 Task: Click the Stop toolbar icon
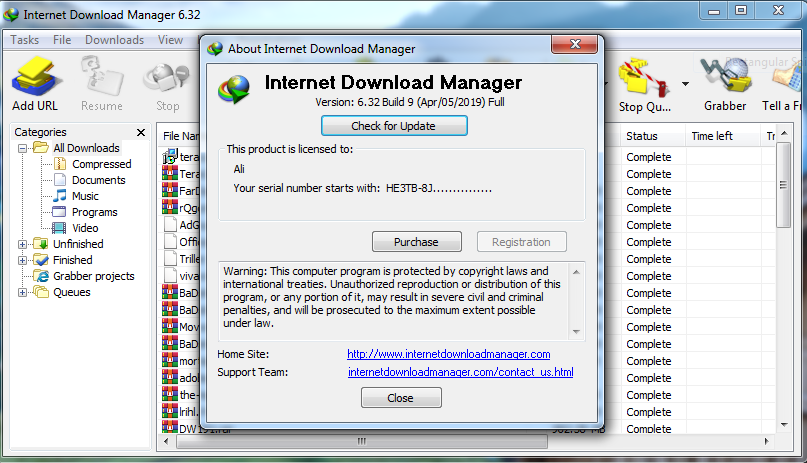click(167, 79)
